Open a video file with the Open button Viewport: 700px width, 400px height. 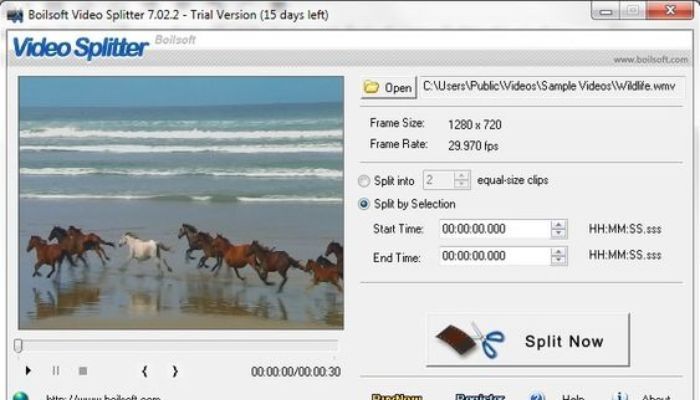coord(388,87)
